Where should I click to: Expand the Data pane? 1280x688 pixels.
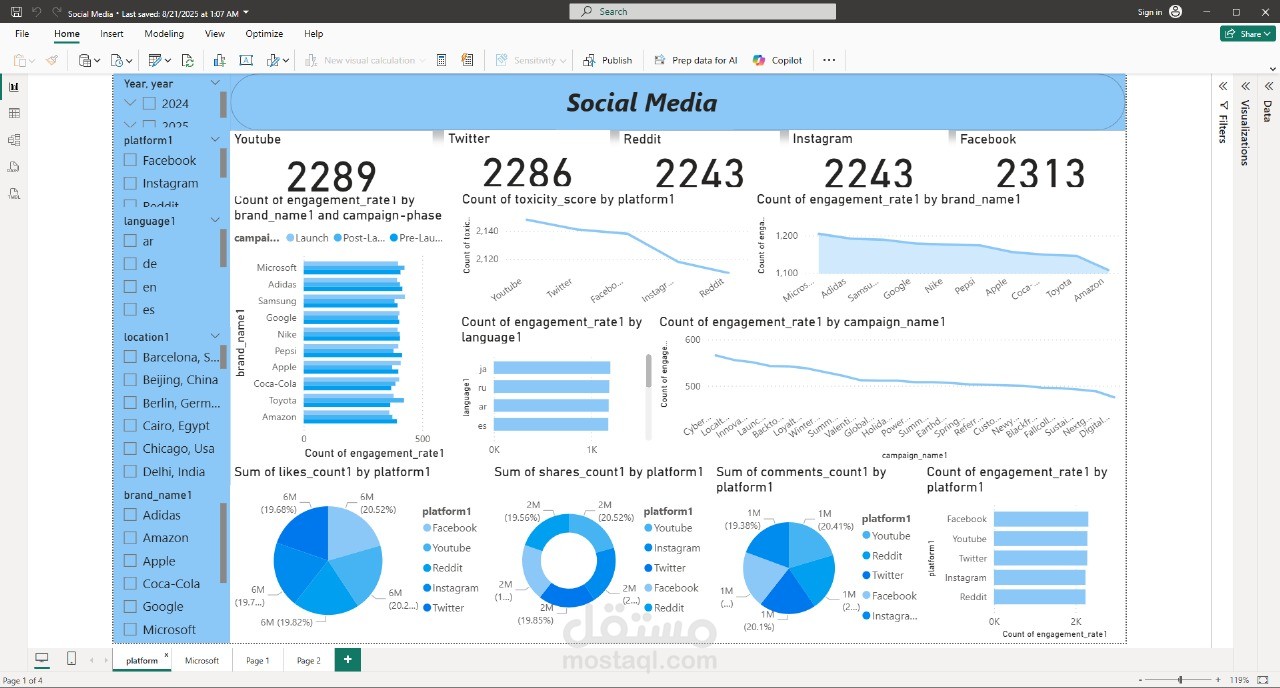coord(1267,86)
